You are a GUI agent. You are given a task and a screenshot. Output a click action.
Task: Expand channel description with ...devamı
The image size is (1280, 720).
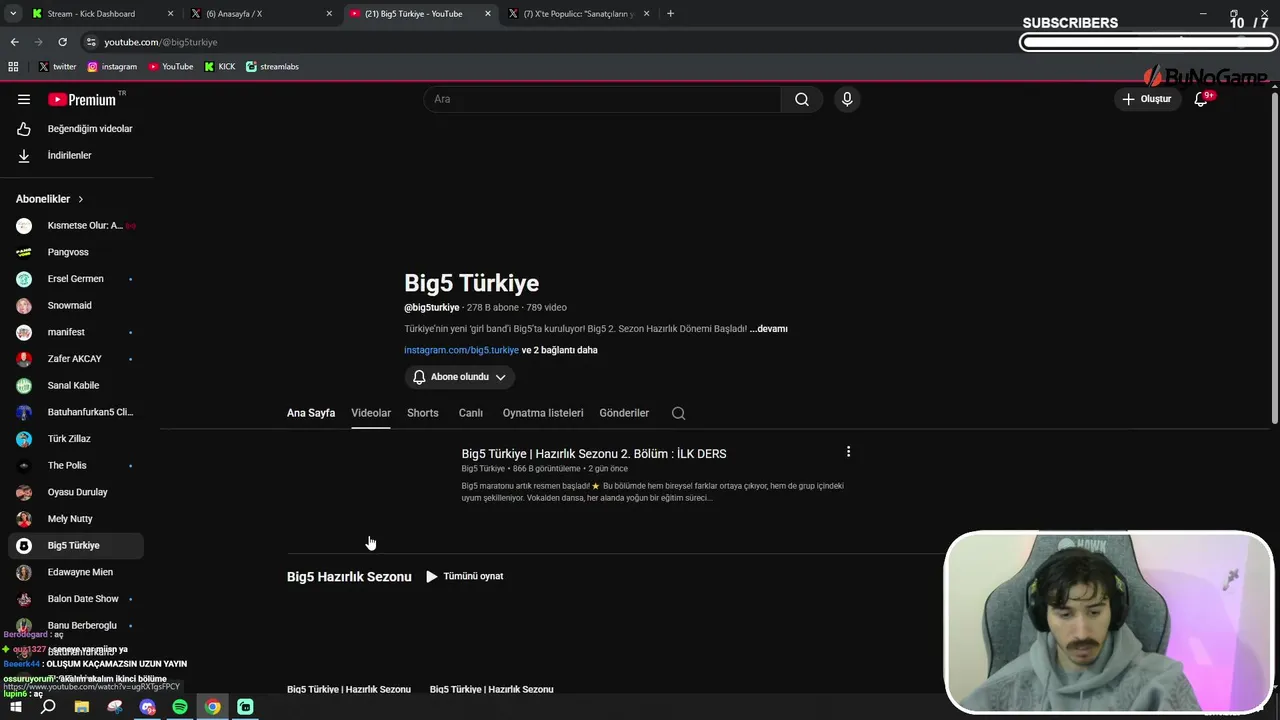[x=768, y=329]
